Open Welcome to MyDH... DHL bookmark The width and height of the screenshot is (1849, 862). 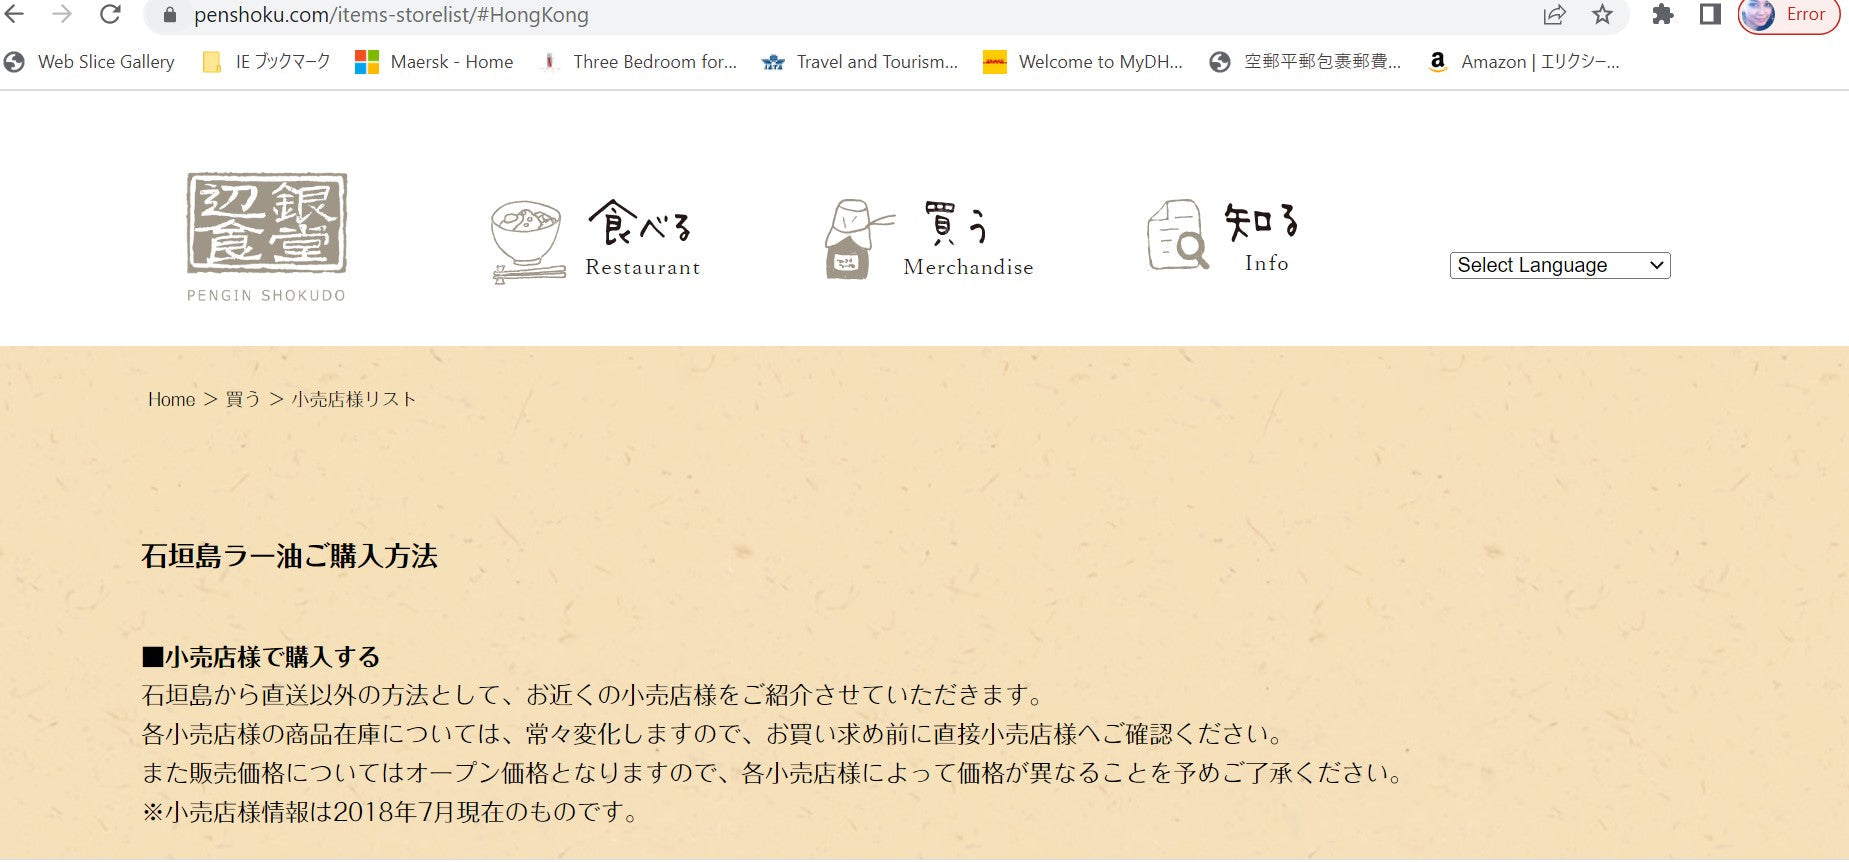[x=1083, y=62]
